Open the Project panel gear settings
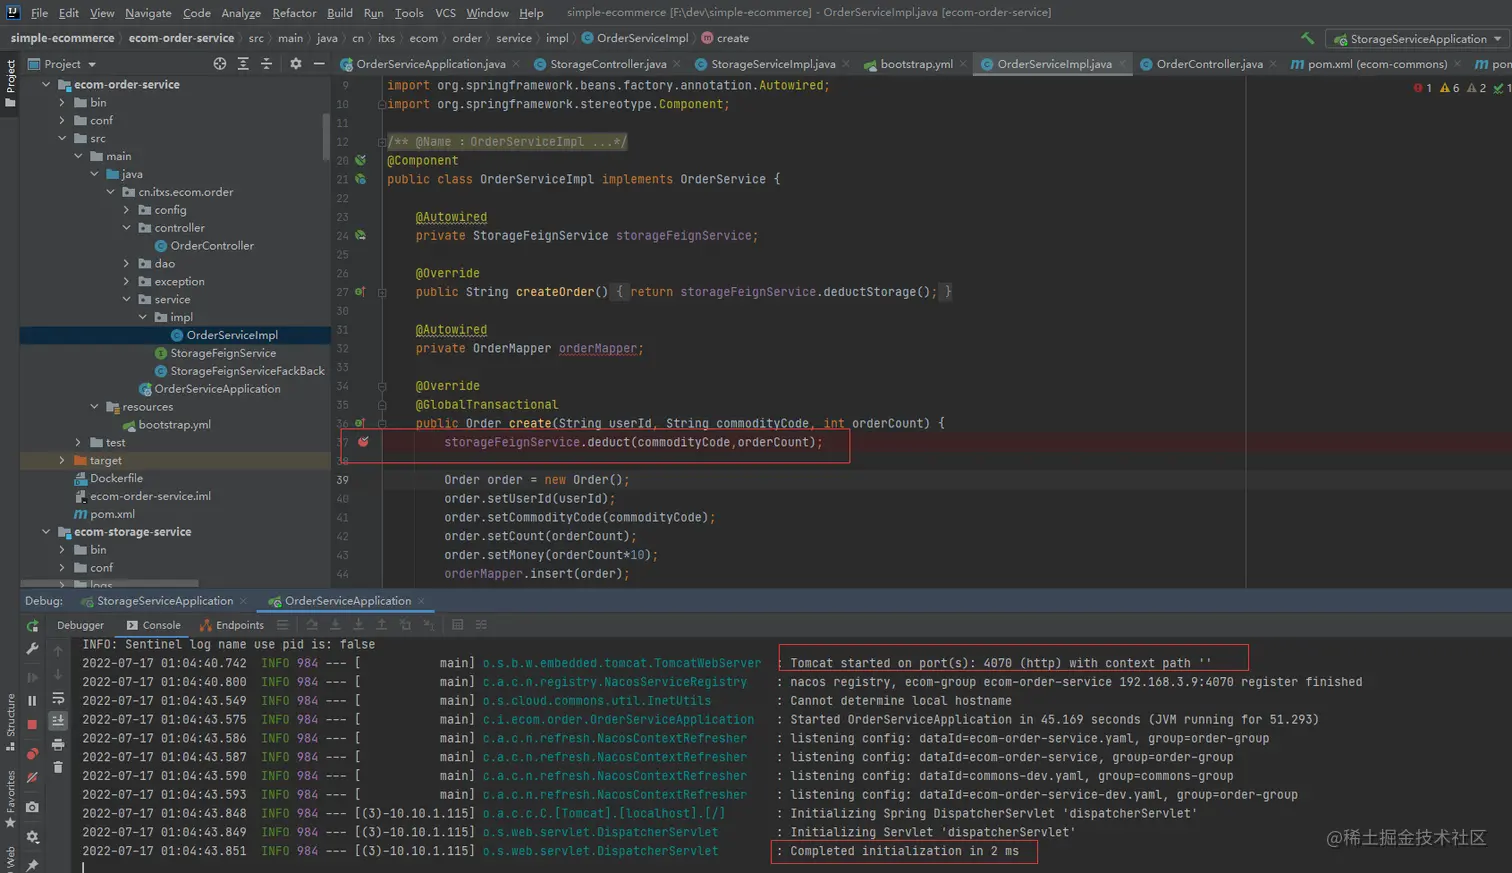 [x=295, y=64]
